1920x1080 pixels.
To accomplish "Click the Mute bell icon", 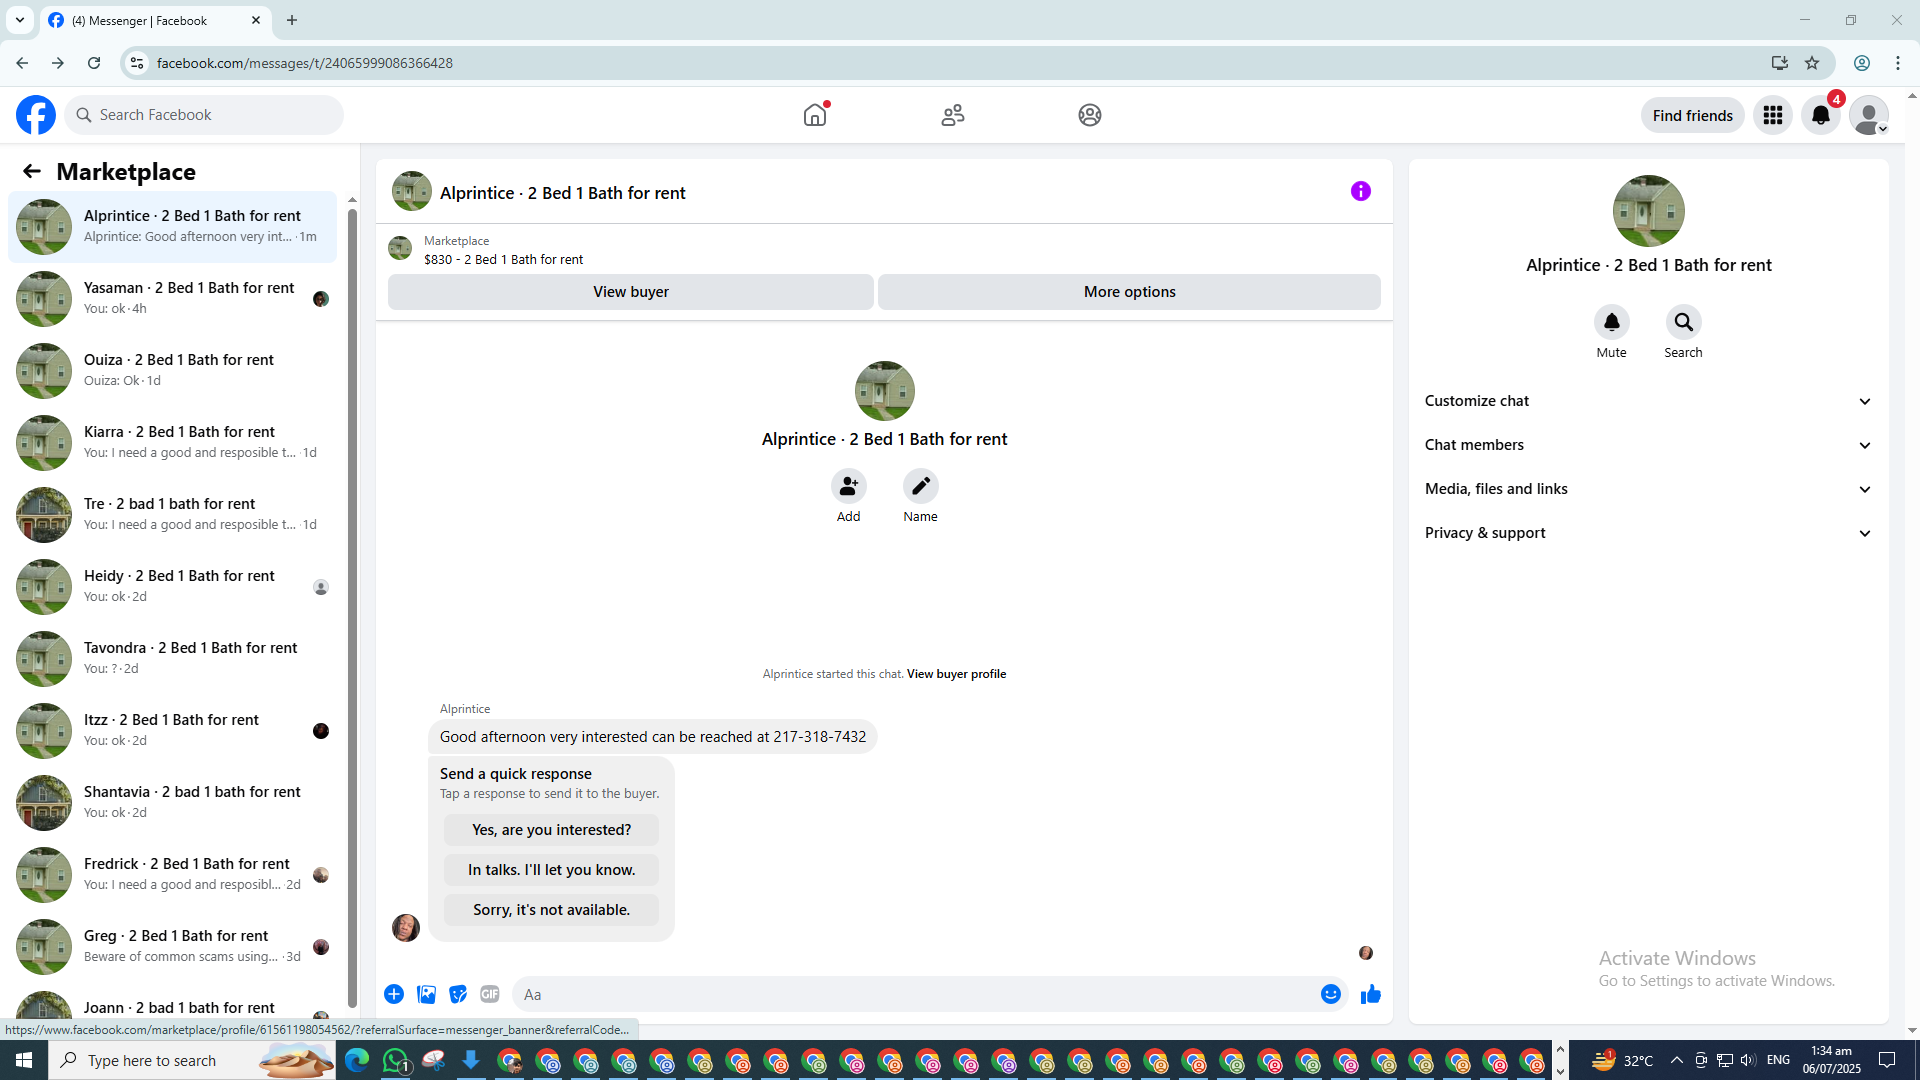I will (x=1611, y=322).
